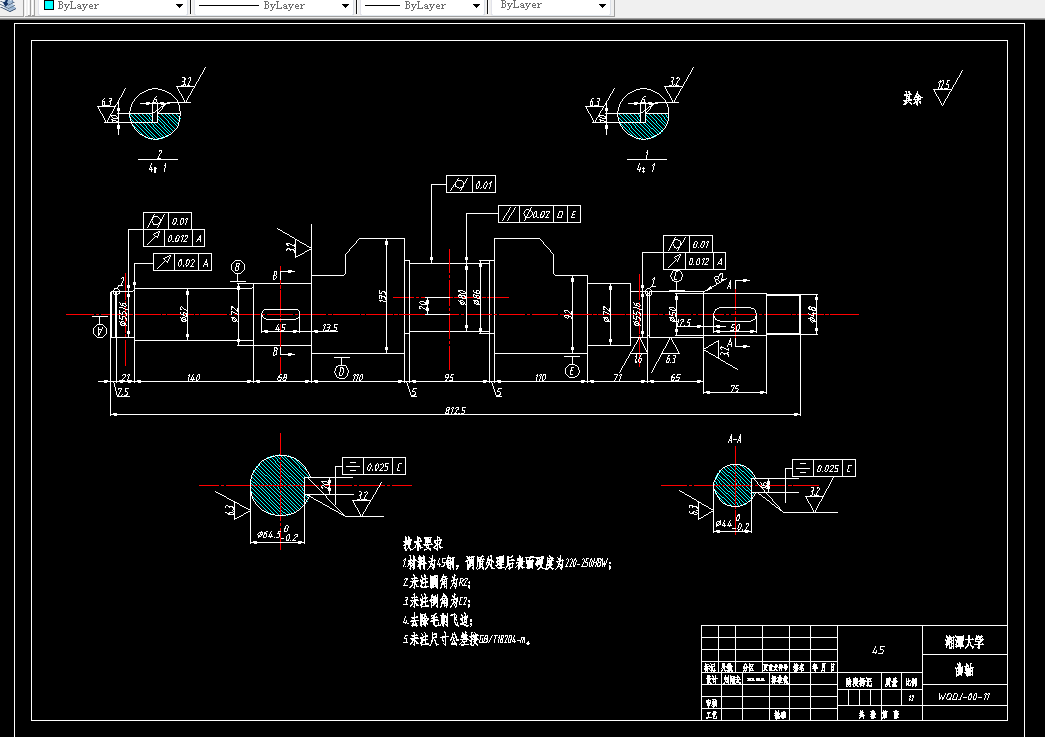This screenshot has width=1045, height=737.
Task: Select requirement line 1 about 45 steel hardness
Action: pos(507,563)
